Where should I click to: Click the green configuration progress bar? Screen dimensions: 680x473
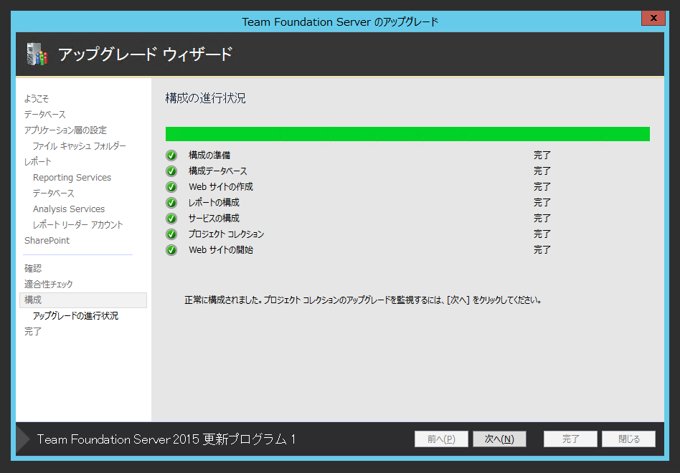[x=408, y=134]
